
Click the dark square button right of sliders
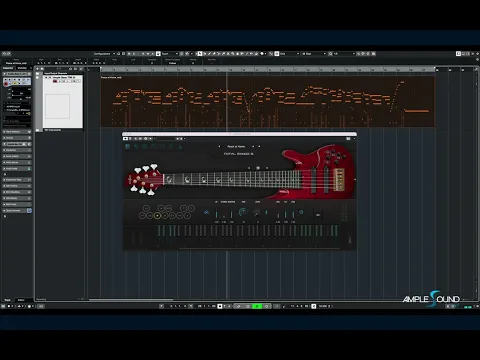tap(318, 215)
